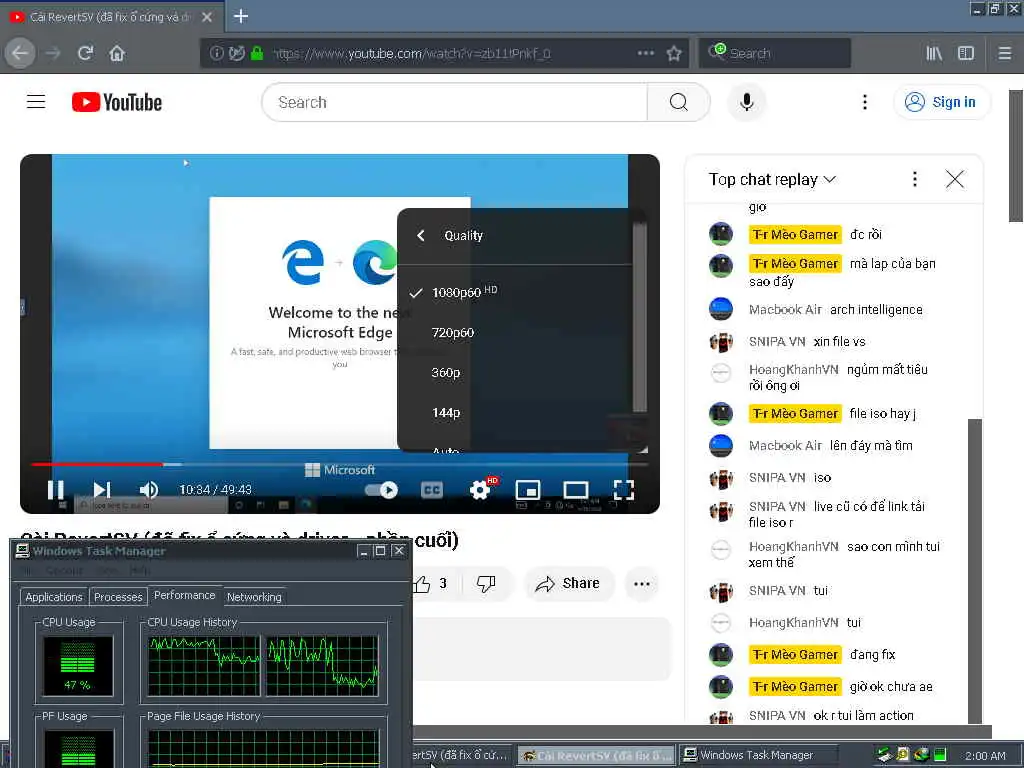1024x768 pixels.
Task: Close the Cài RevertSV browser tab
Action: [207, 17]
